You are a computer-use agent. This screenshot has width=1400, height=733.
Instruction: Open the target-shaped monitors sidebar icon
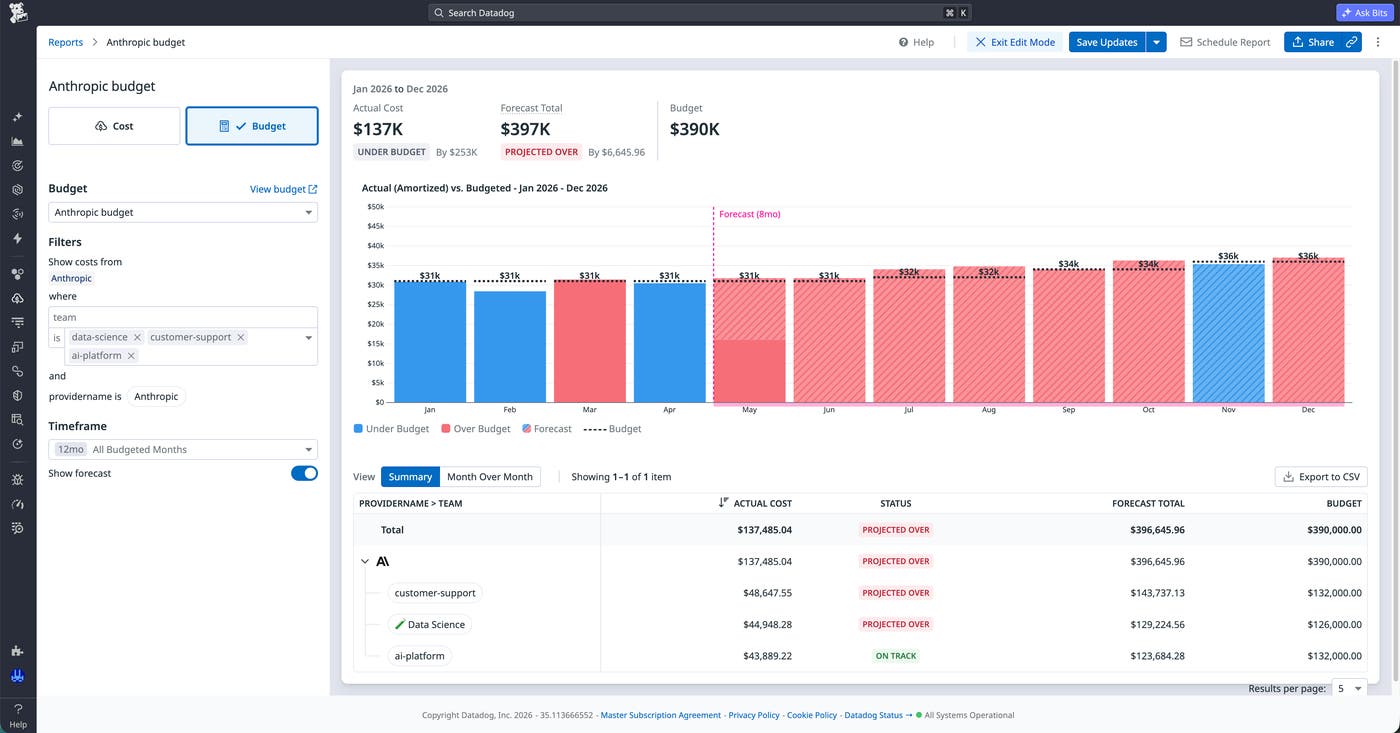(x=17, y=165)
